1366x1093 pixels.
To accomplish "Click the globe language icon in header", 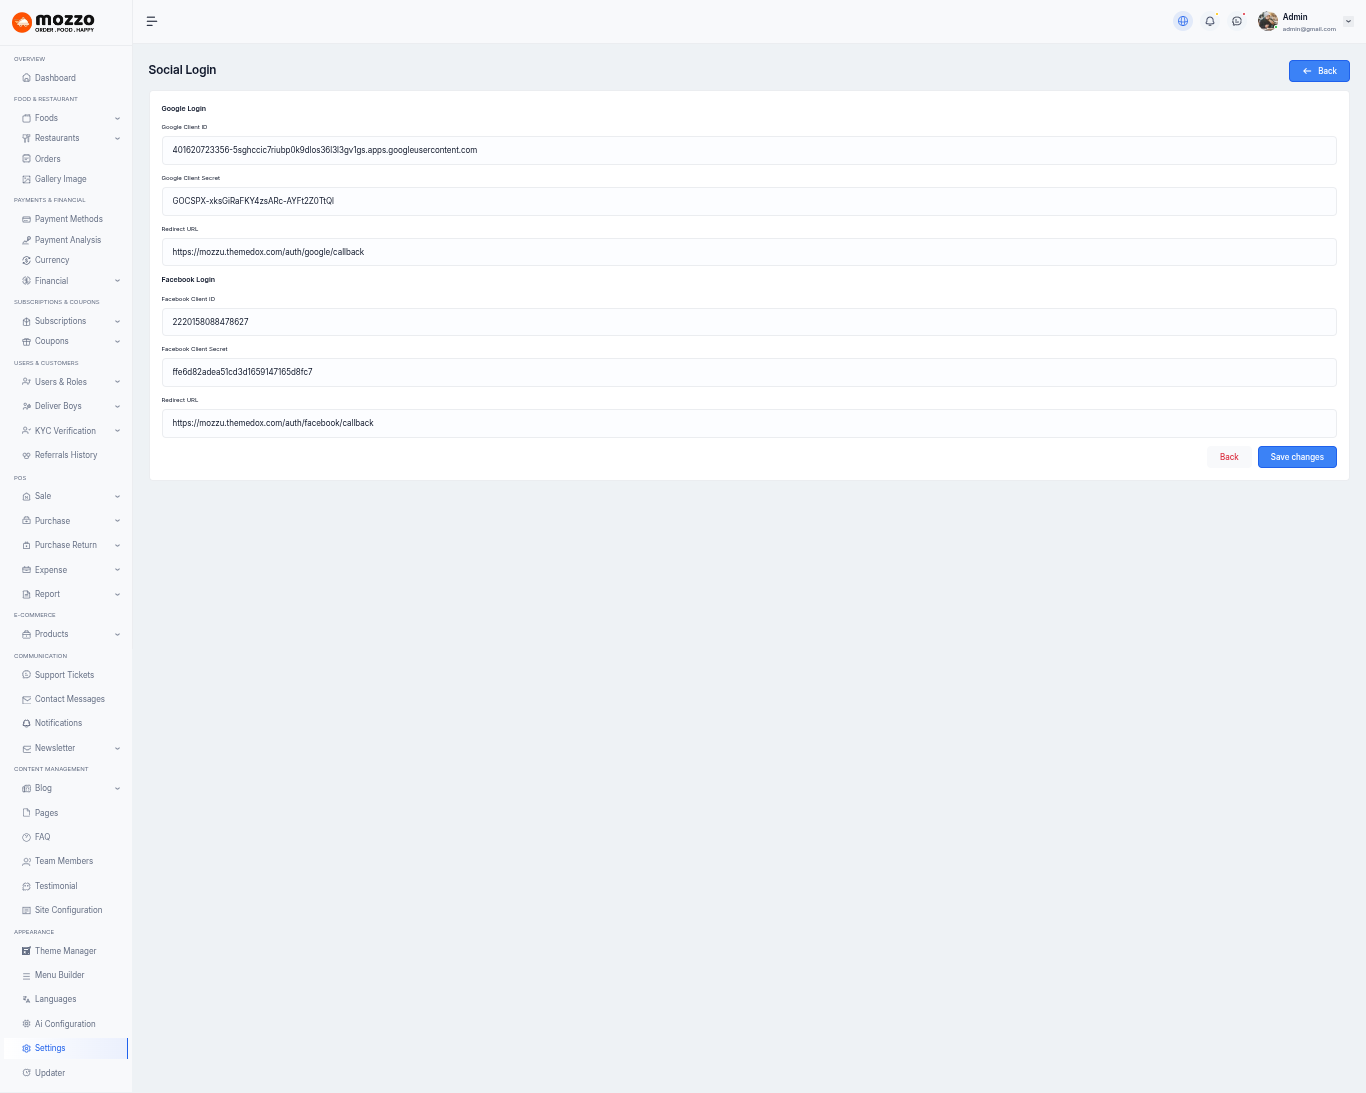I will pyautogui.click(x=1183, y=21).
